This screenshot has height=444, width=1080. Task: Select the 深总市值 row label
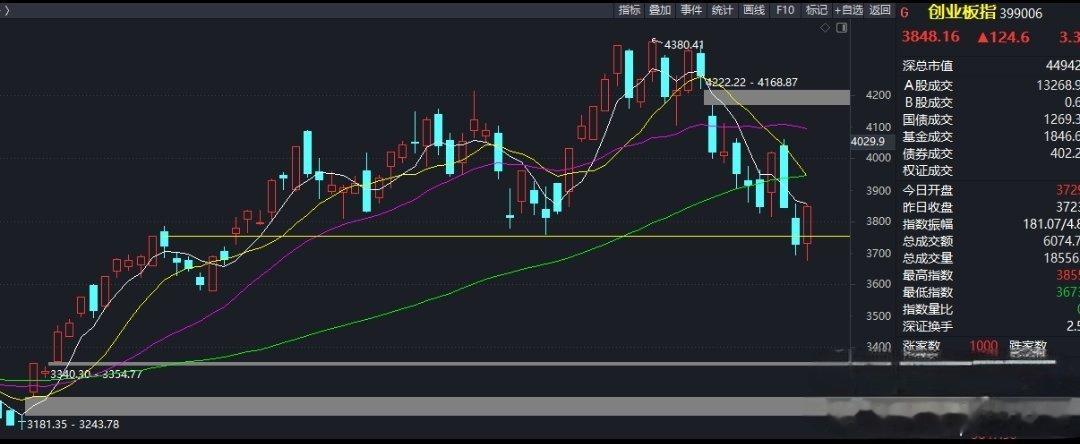click(928, 66)
